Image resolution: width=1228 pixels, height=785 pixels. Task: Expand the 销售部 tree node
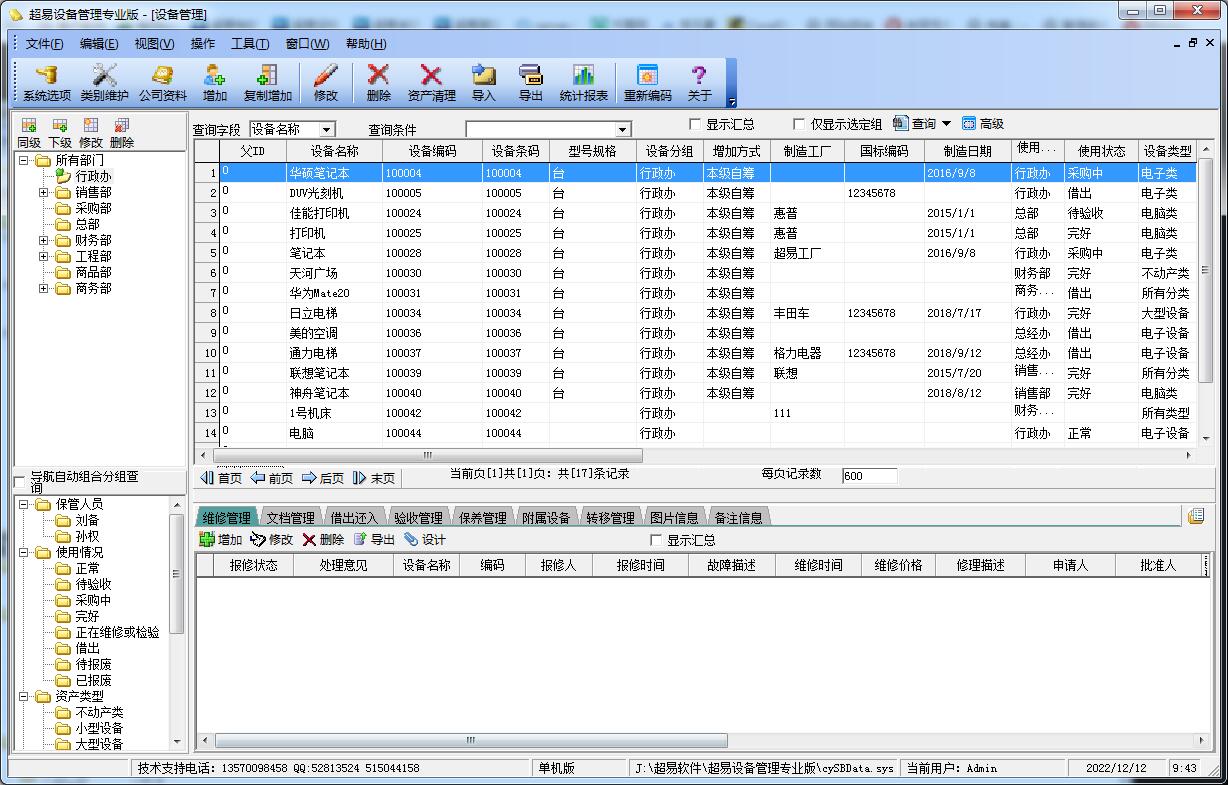[44, 192]
